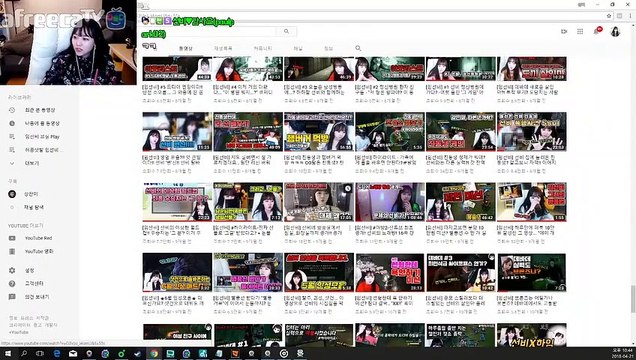Open 설정 with the gear icon

[29, 270]
